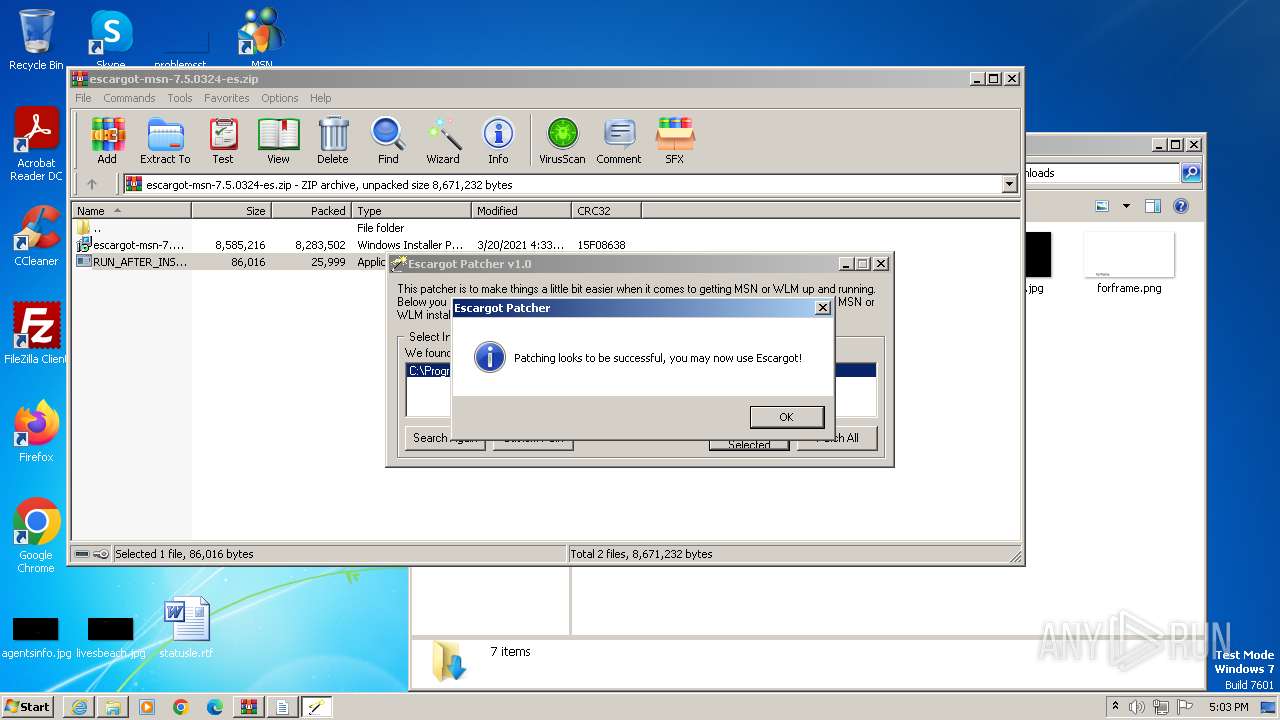Image resolution: width=1280 pixels, height=720 pixels.
Task: Select the livesbeach.jpg desktop file
Action: coord(111,637)
